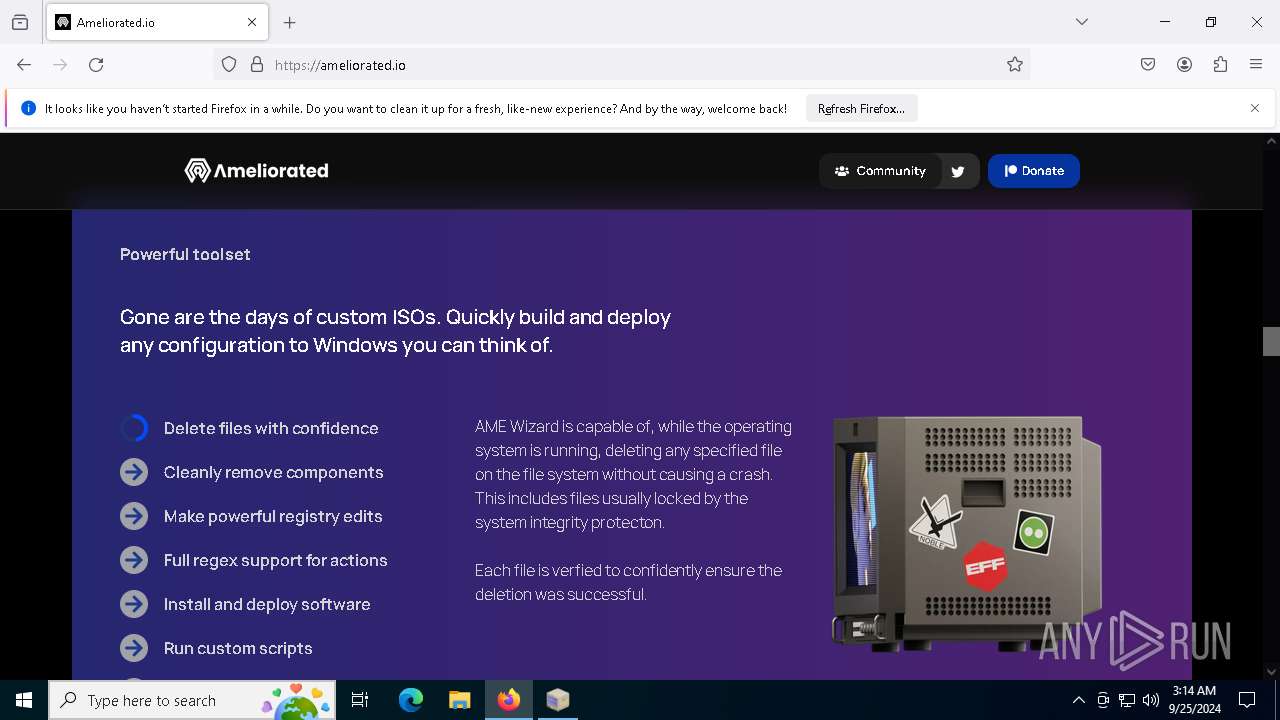The height and width of the screenshot is (720, 1280).
Task: Open Firefox application menu
Action: [1256, 65]
